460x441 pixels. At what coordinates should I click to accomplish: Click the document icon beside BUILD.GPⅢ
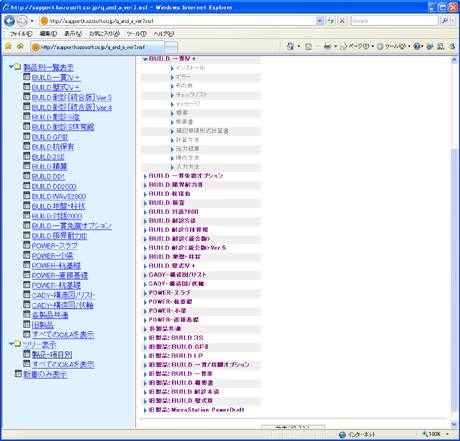click(27, 136)
